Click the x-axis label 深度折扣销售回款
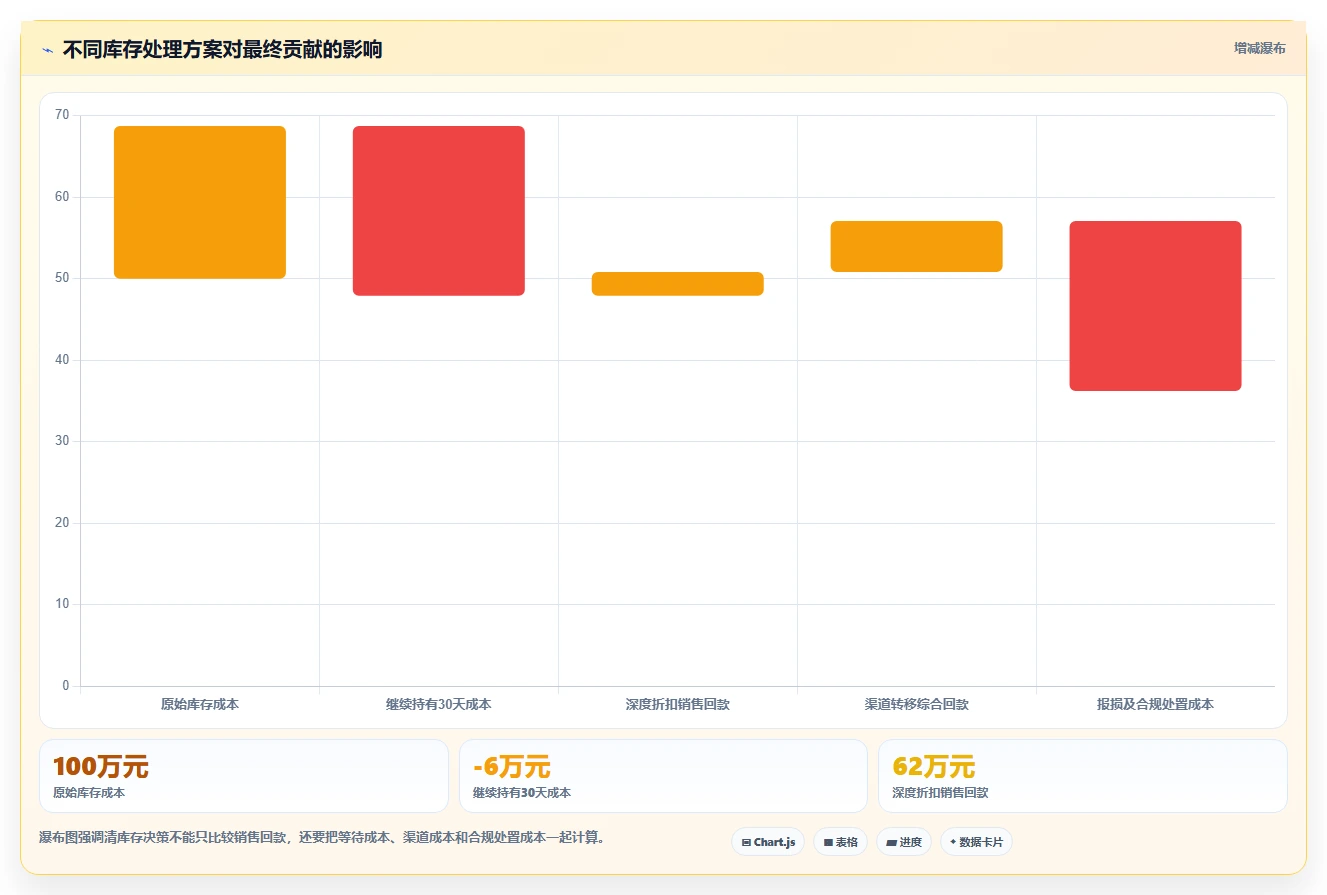 click(678, 704)
